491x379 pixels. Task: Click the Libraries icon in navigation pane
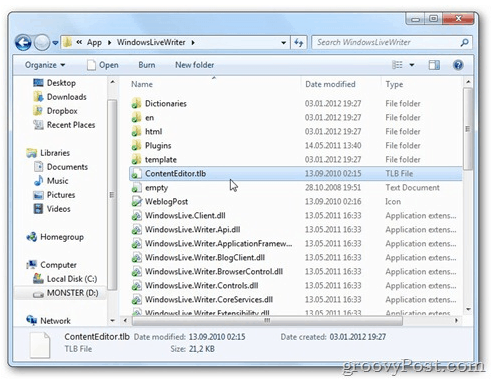(x=32, y=153)
